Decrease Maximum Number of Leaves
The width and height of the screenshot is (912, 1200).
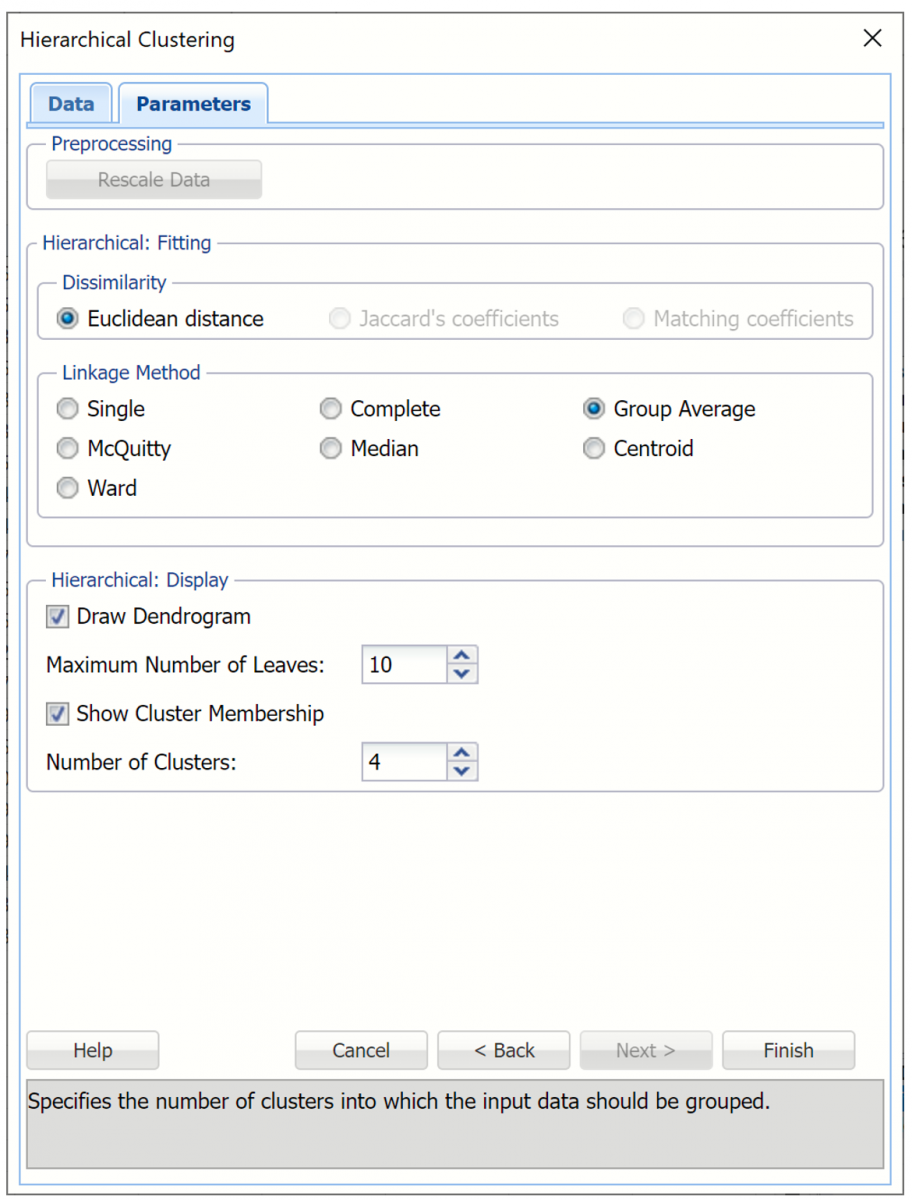pos(461,674)
